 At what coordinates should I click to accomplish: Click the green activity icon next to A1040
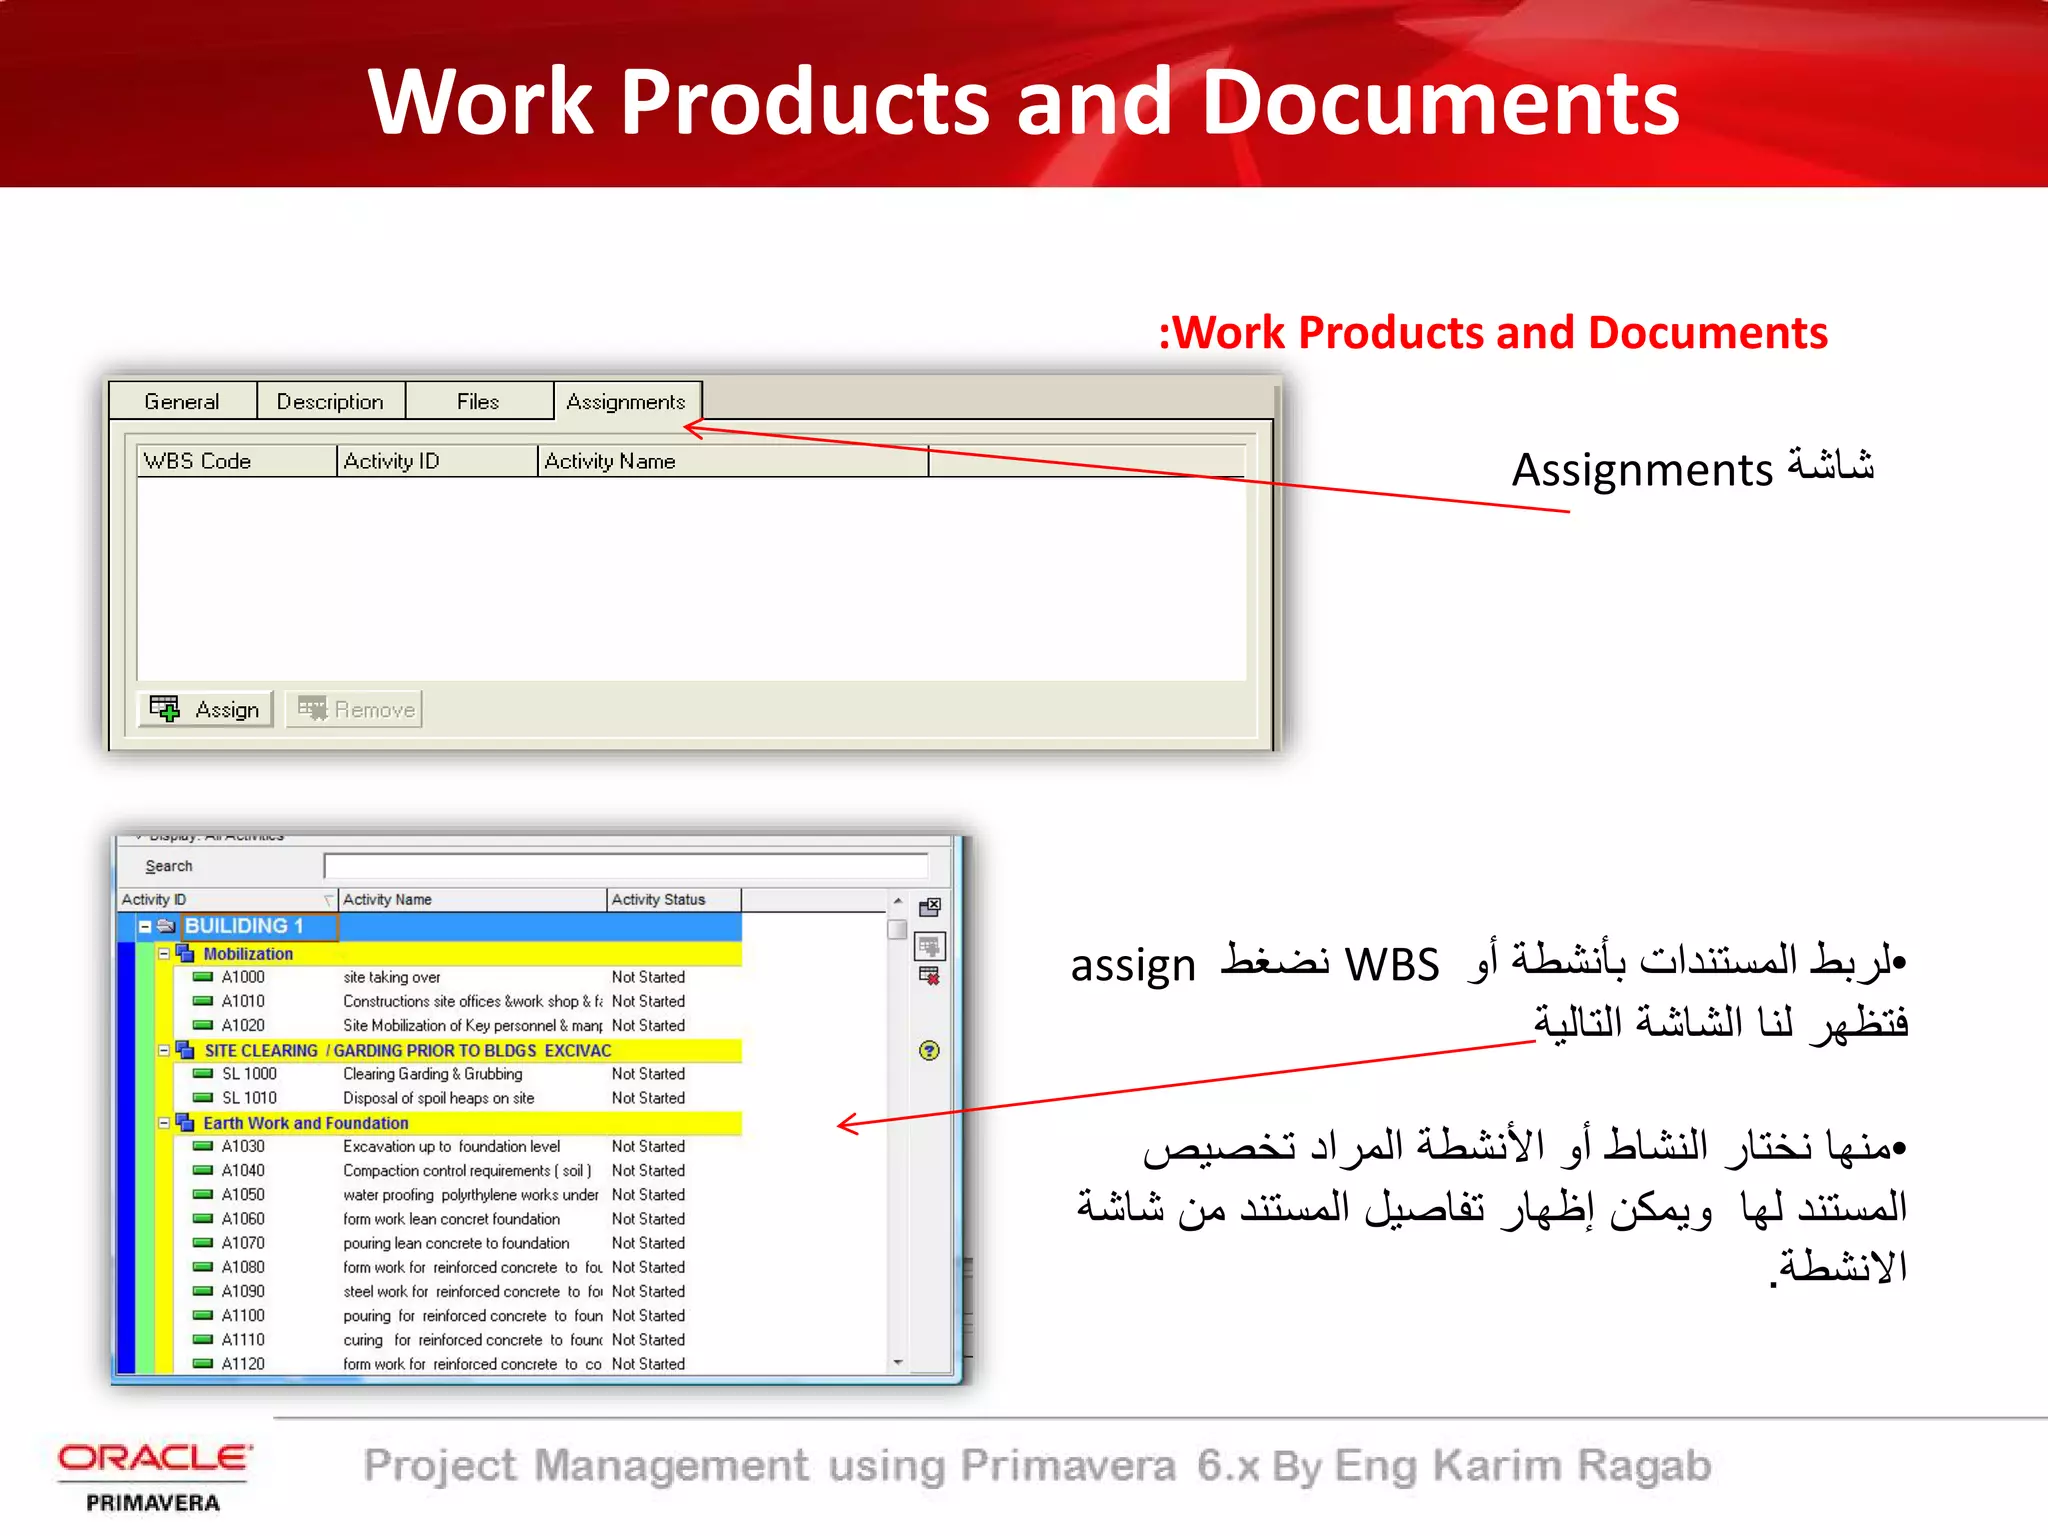pos(203,1171)
